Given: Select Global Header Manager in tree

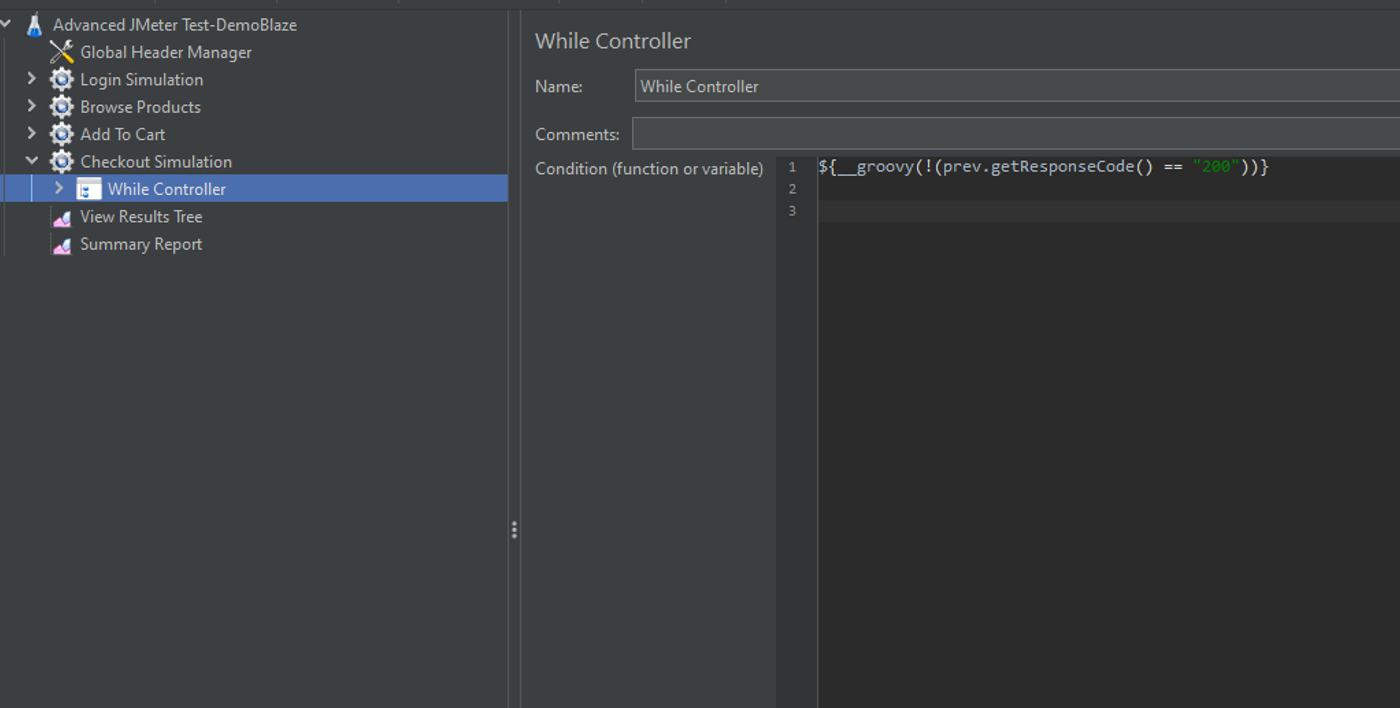Looking at the screenshot, I should [x=166, y=52].
